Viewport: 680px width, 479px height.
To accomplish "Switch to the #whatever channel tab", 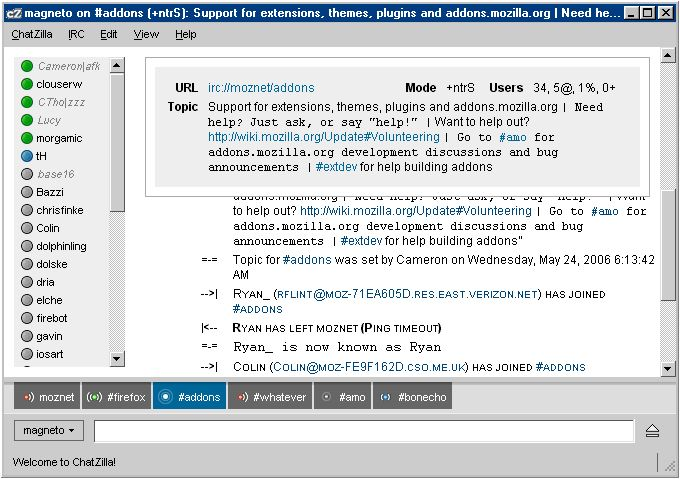I will point(270,397).
